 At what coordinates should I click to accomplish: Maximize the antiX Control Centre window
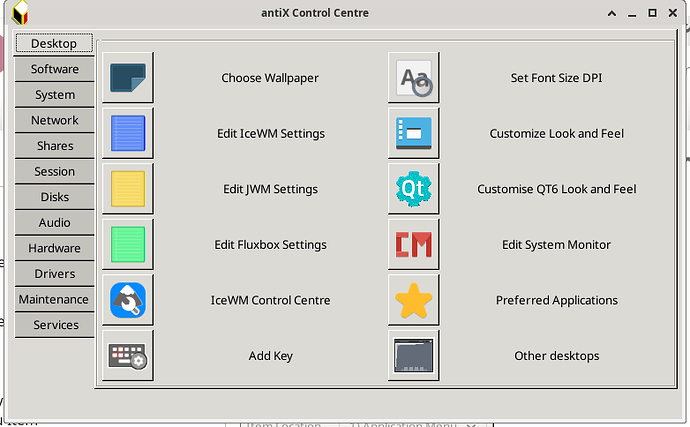click(x=652, y=13)
